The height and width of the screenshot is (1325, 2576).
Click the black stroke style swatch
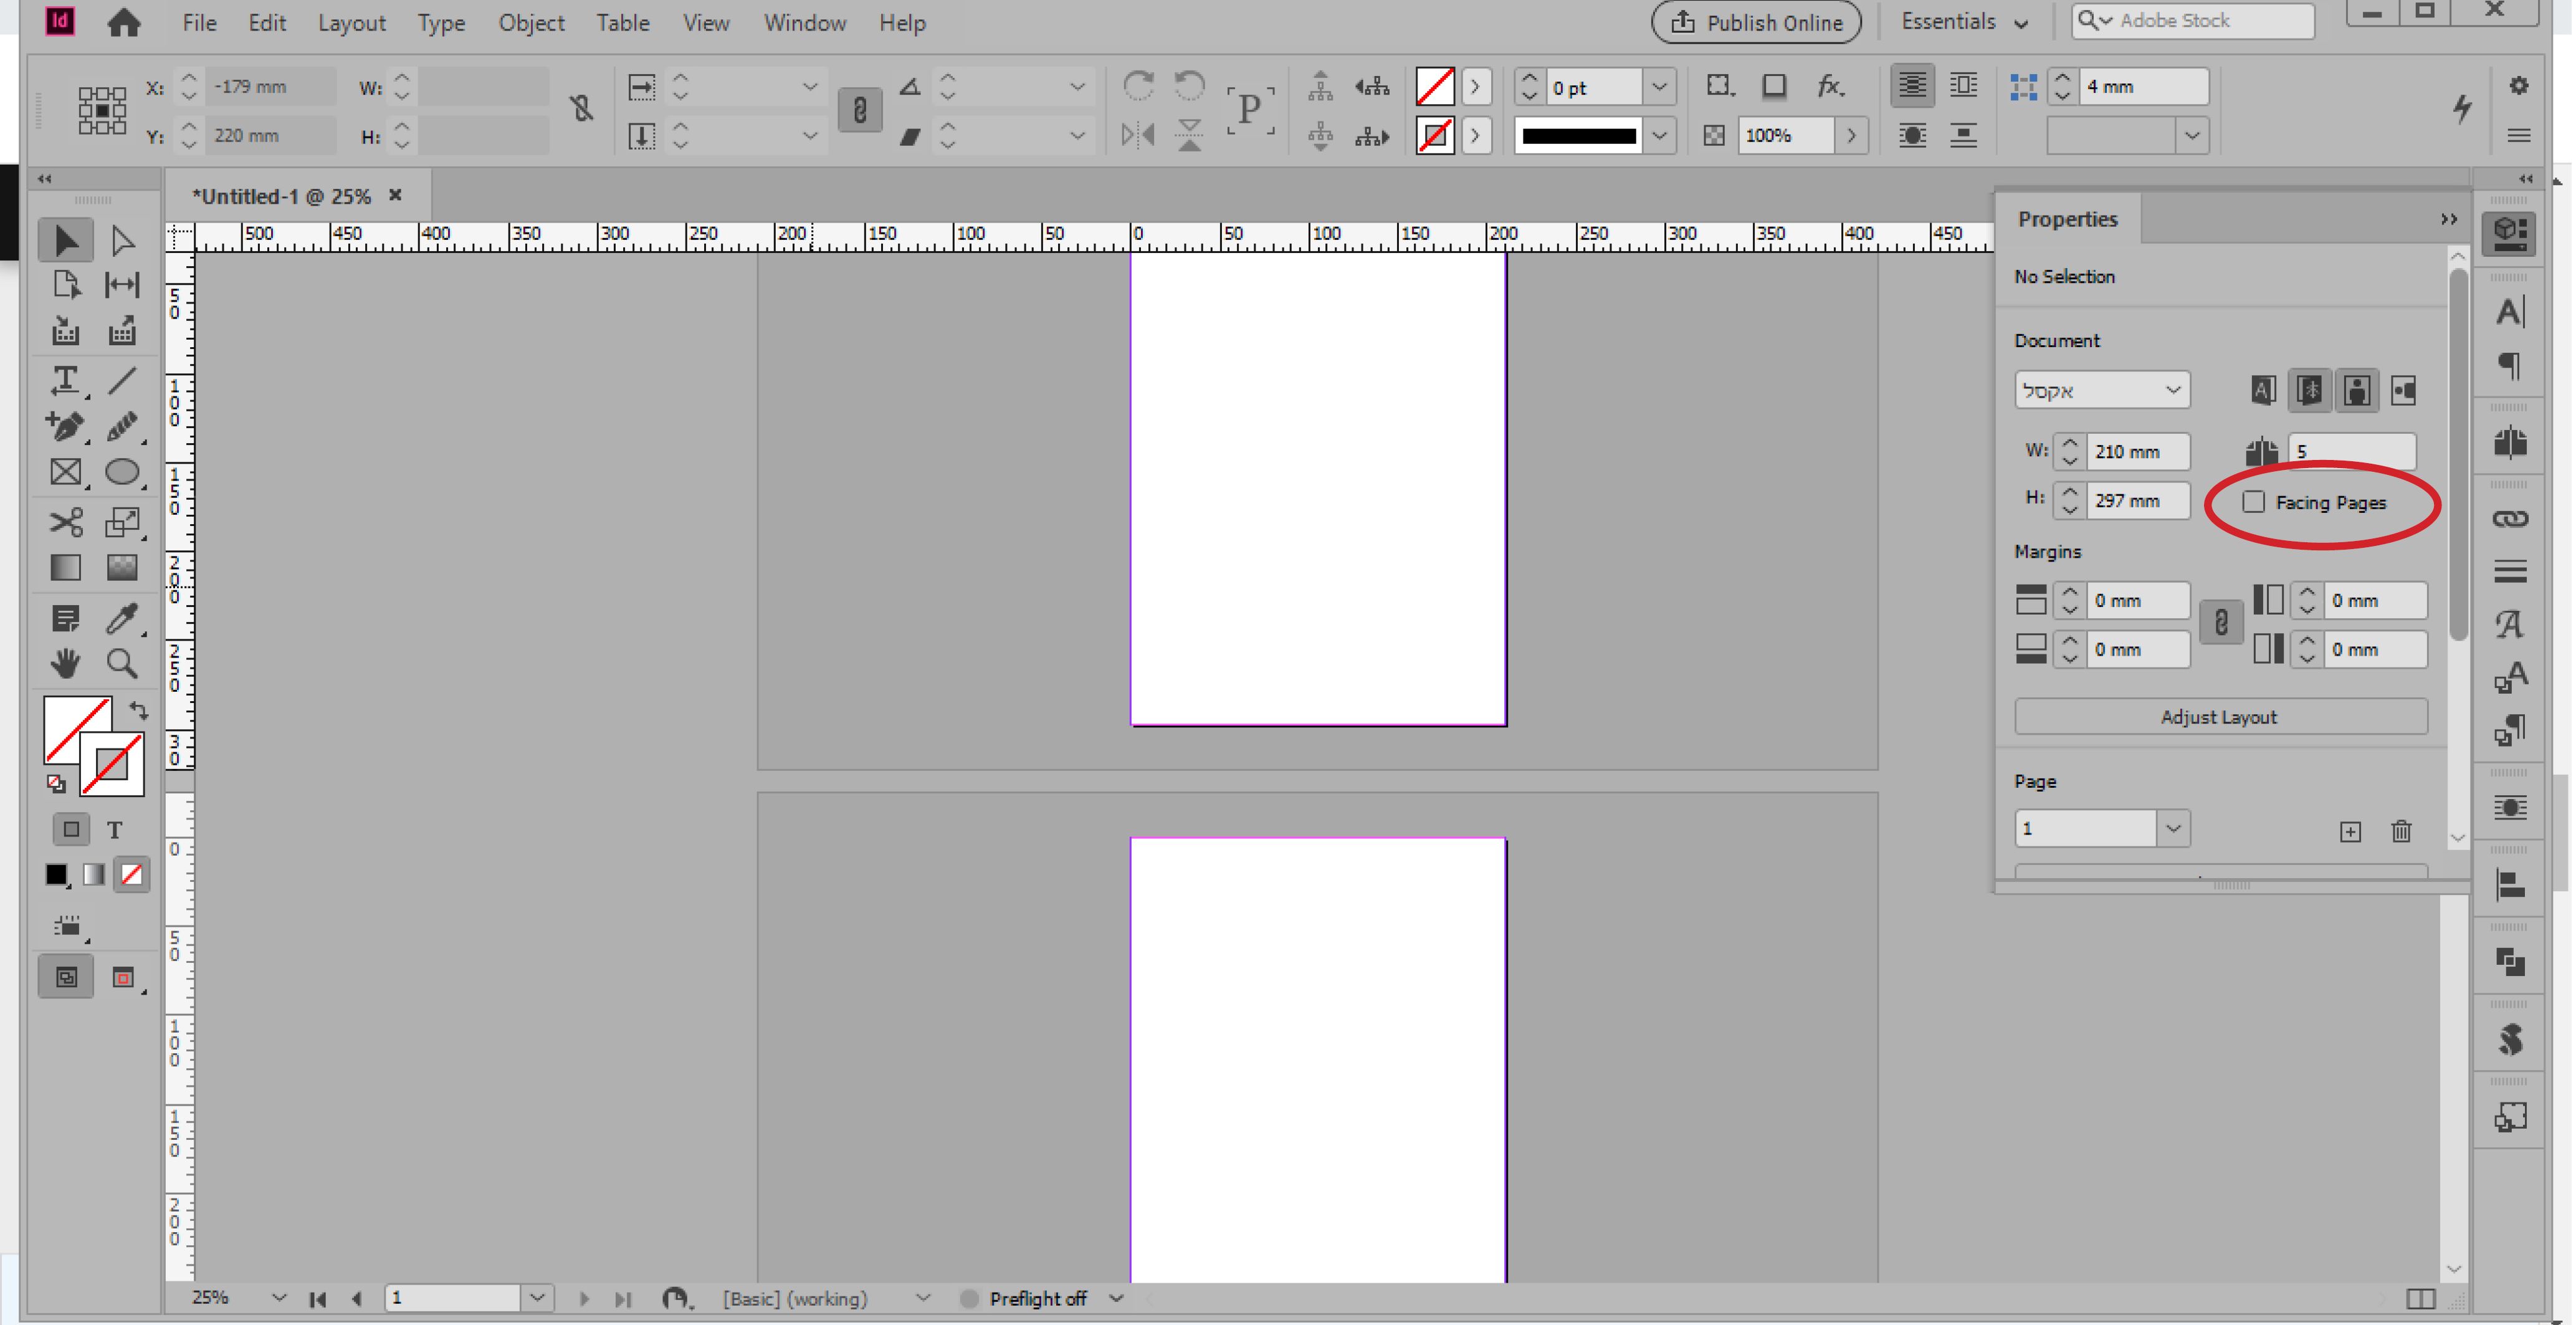[1579, 135]
